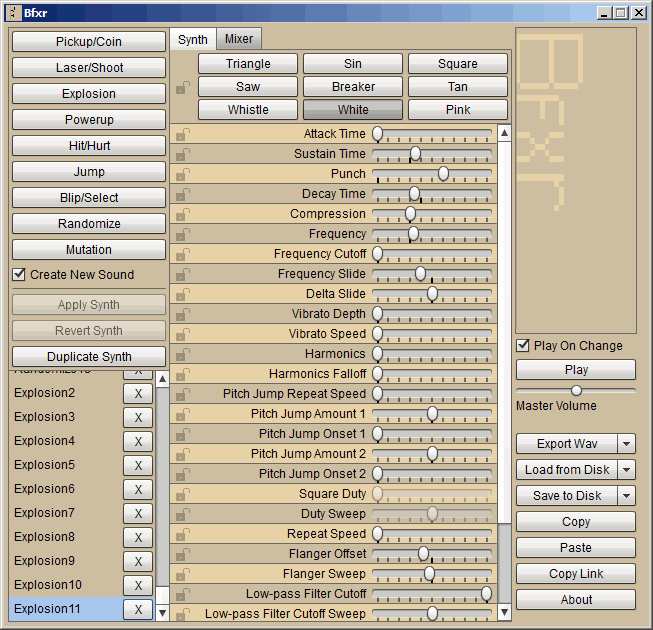
Task: Switch to the Synth tab
Action: pos(193,40)
